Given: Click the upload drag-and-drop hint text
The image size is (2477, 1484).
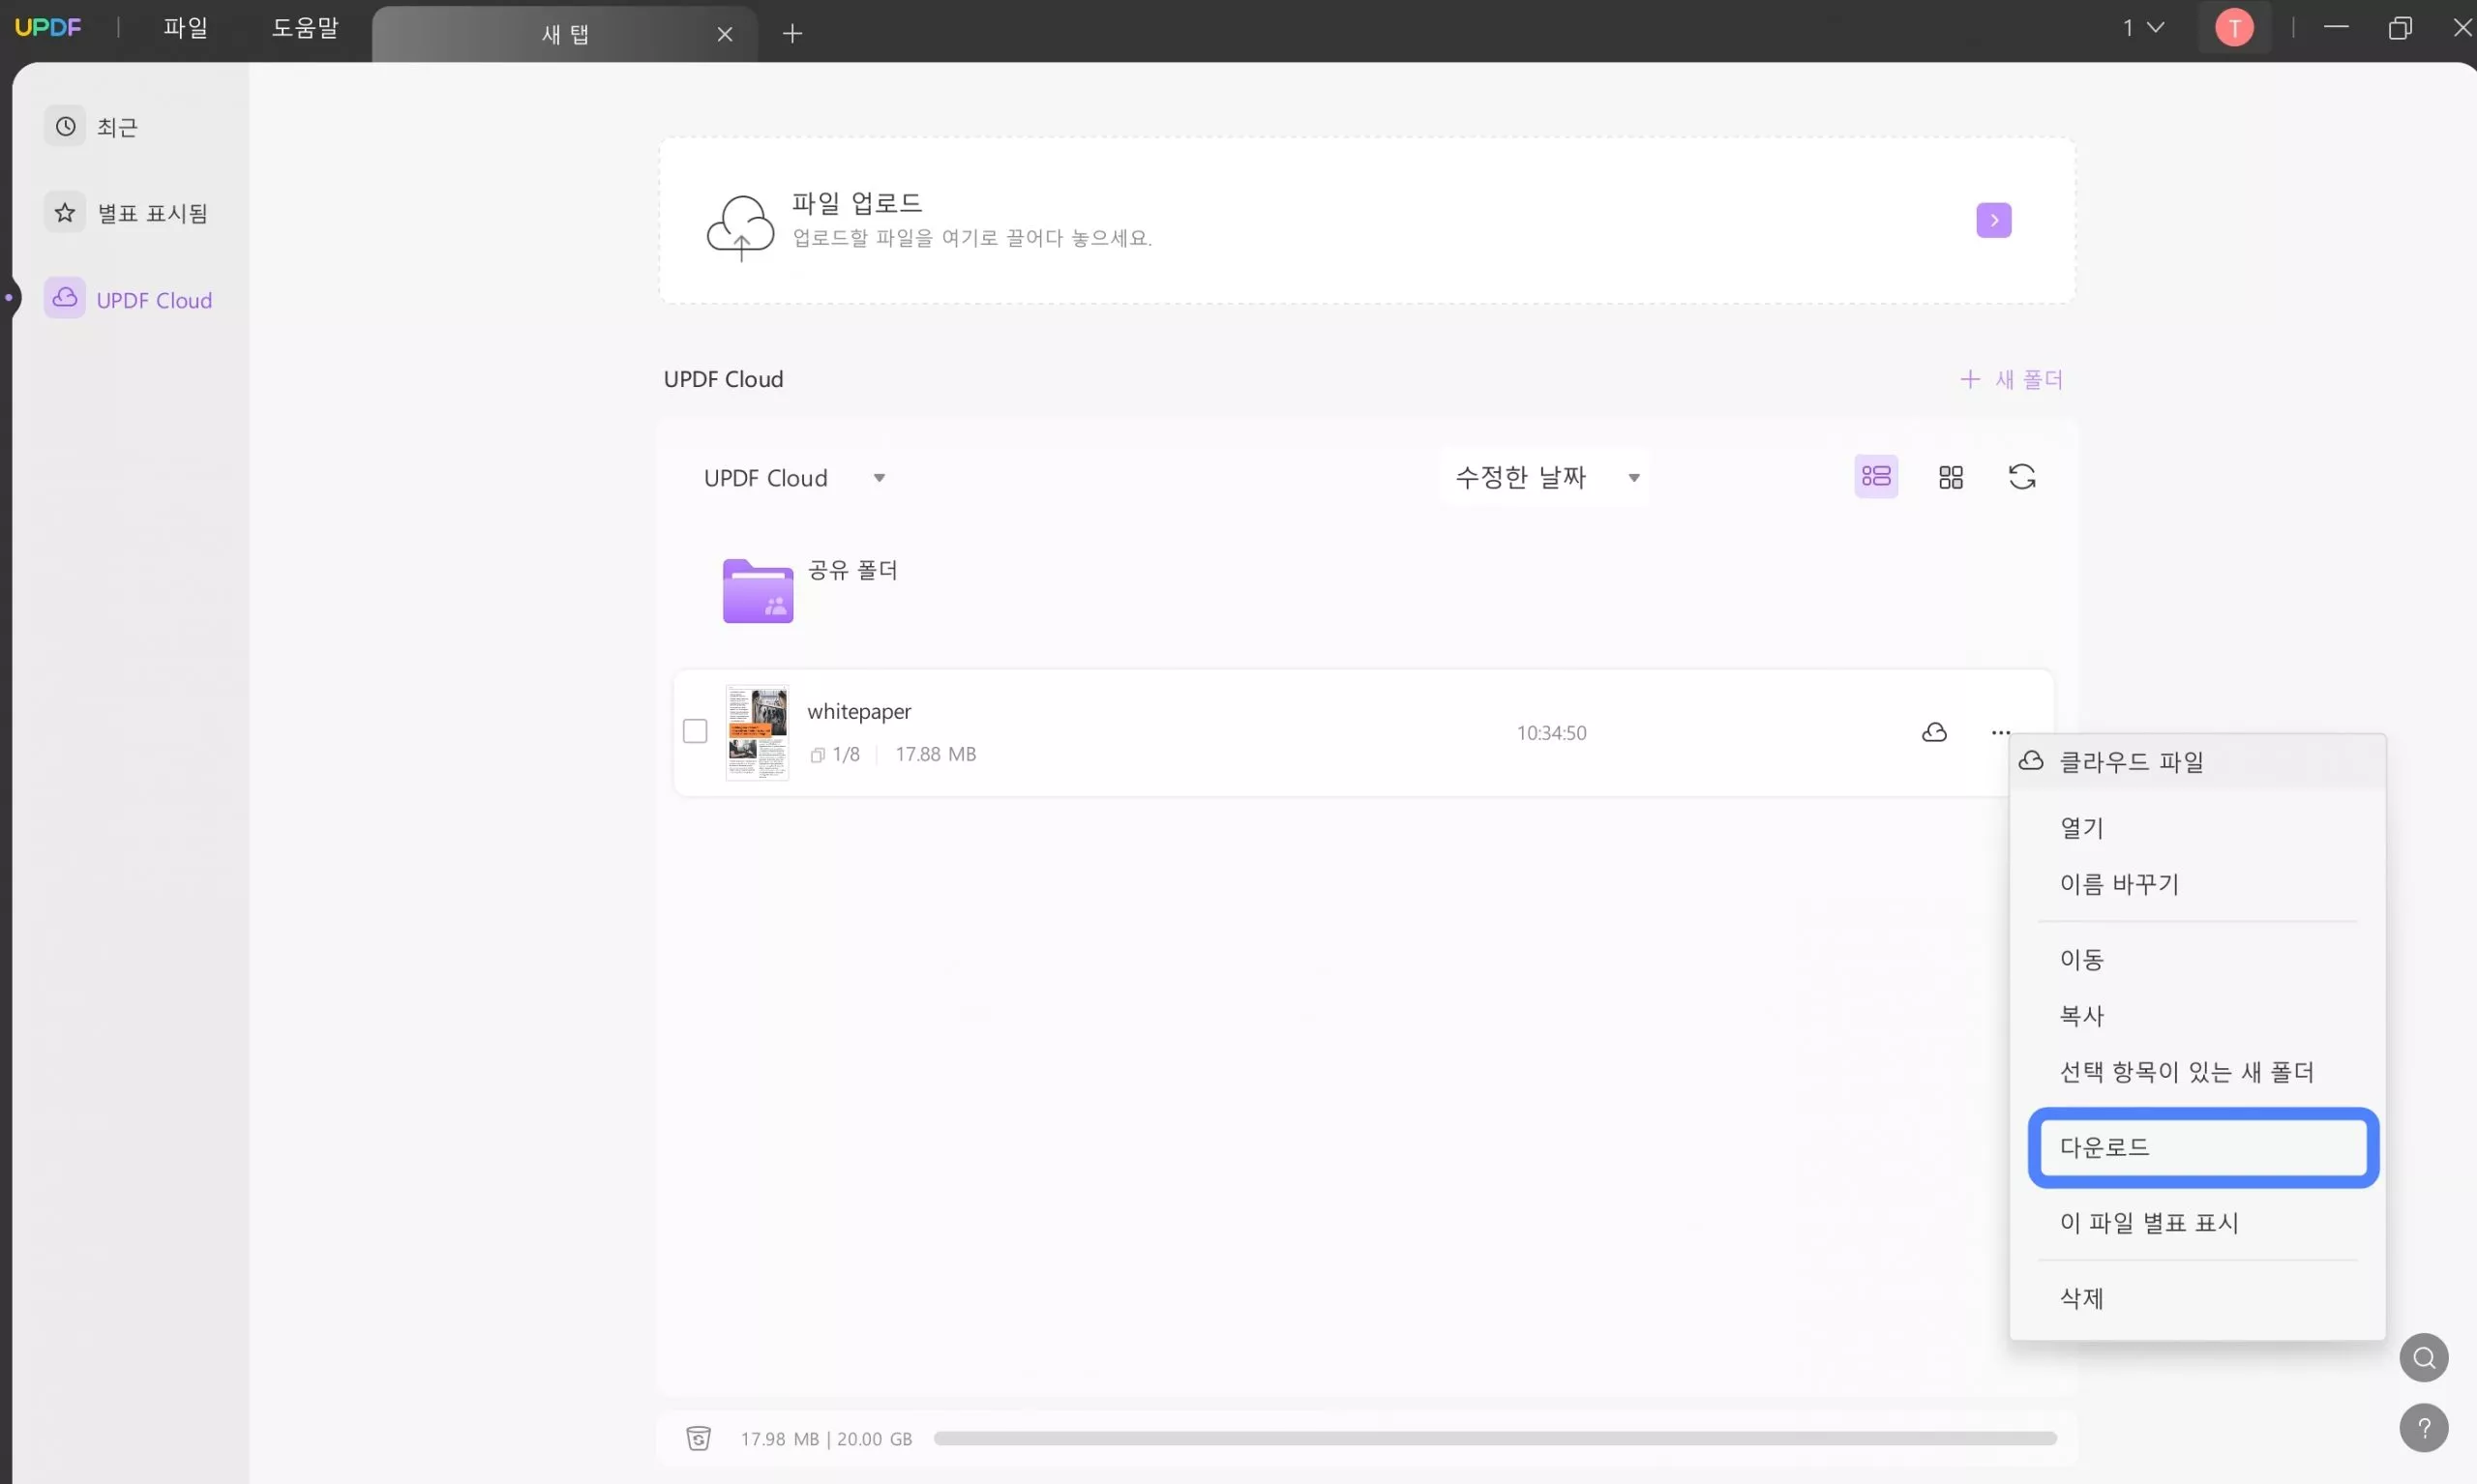Looking at the screenshot, I should coord(972,238).
